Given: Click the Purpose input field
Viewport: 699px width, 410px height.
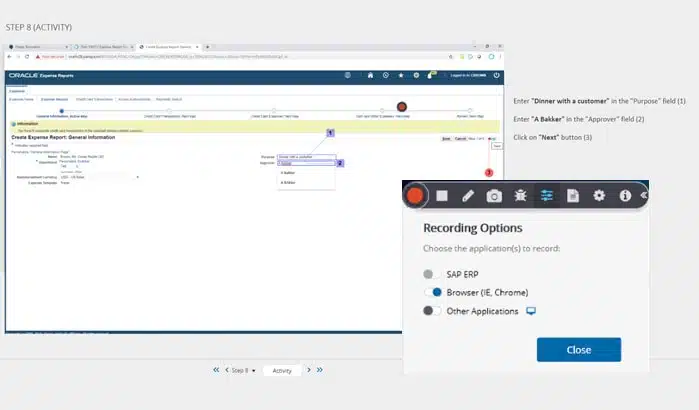Looking at the screenshot, I should tap(306, 157).
